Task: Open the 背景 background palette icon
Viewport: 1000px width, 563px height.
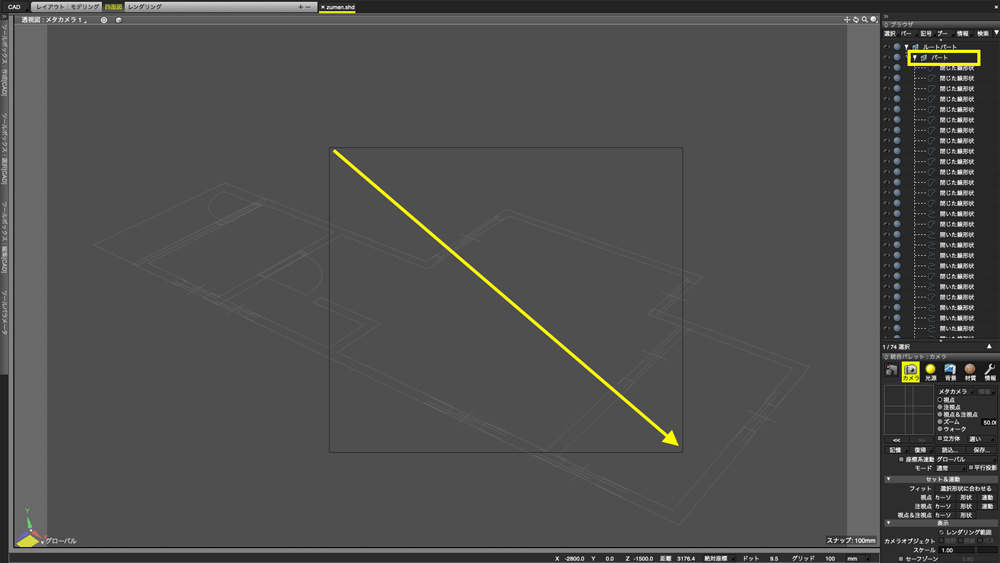Action: pos(950,370)
